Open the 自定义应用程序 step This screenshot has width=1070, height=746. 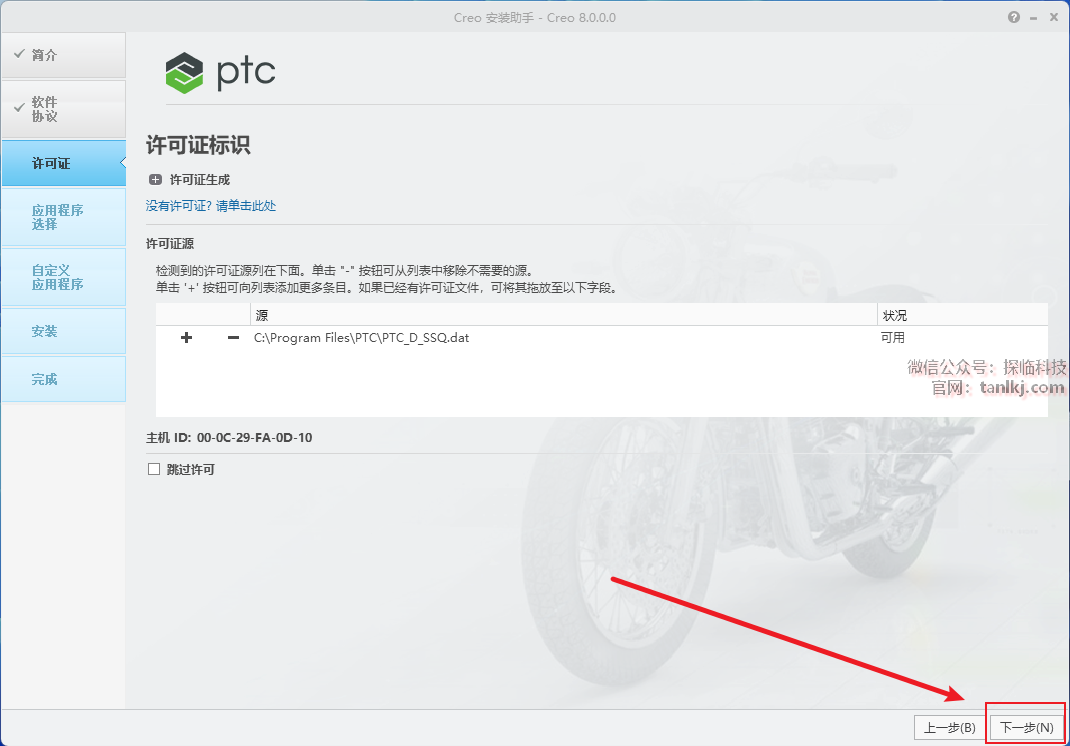click(x=63, y=277)
